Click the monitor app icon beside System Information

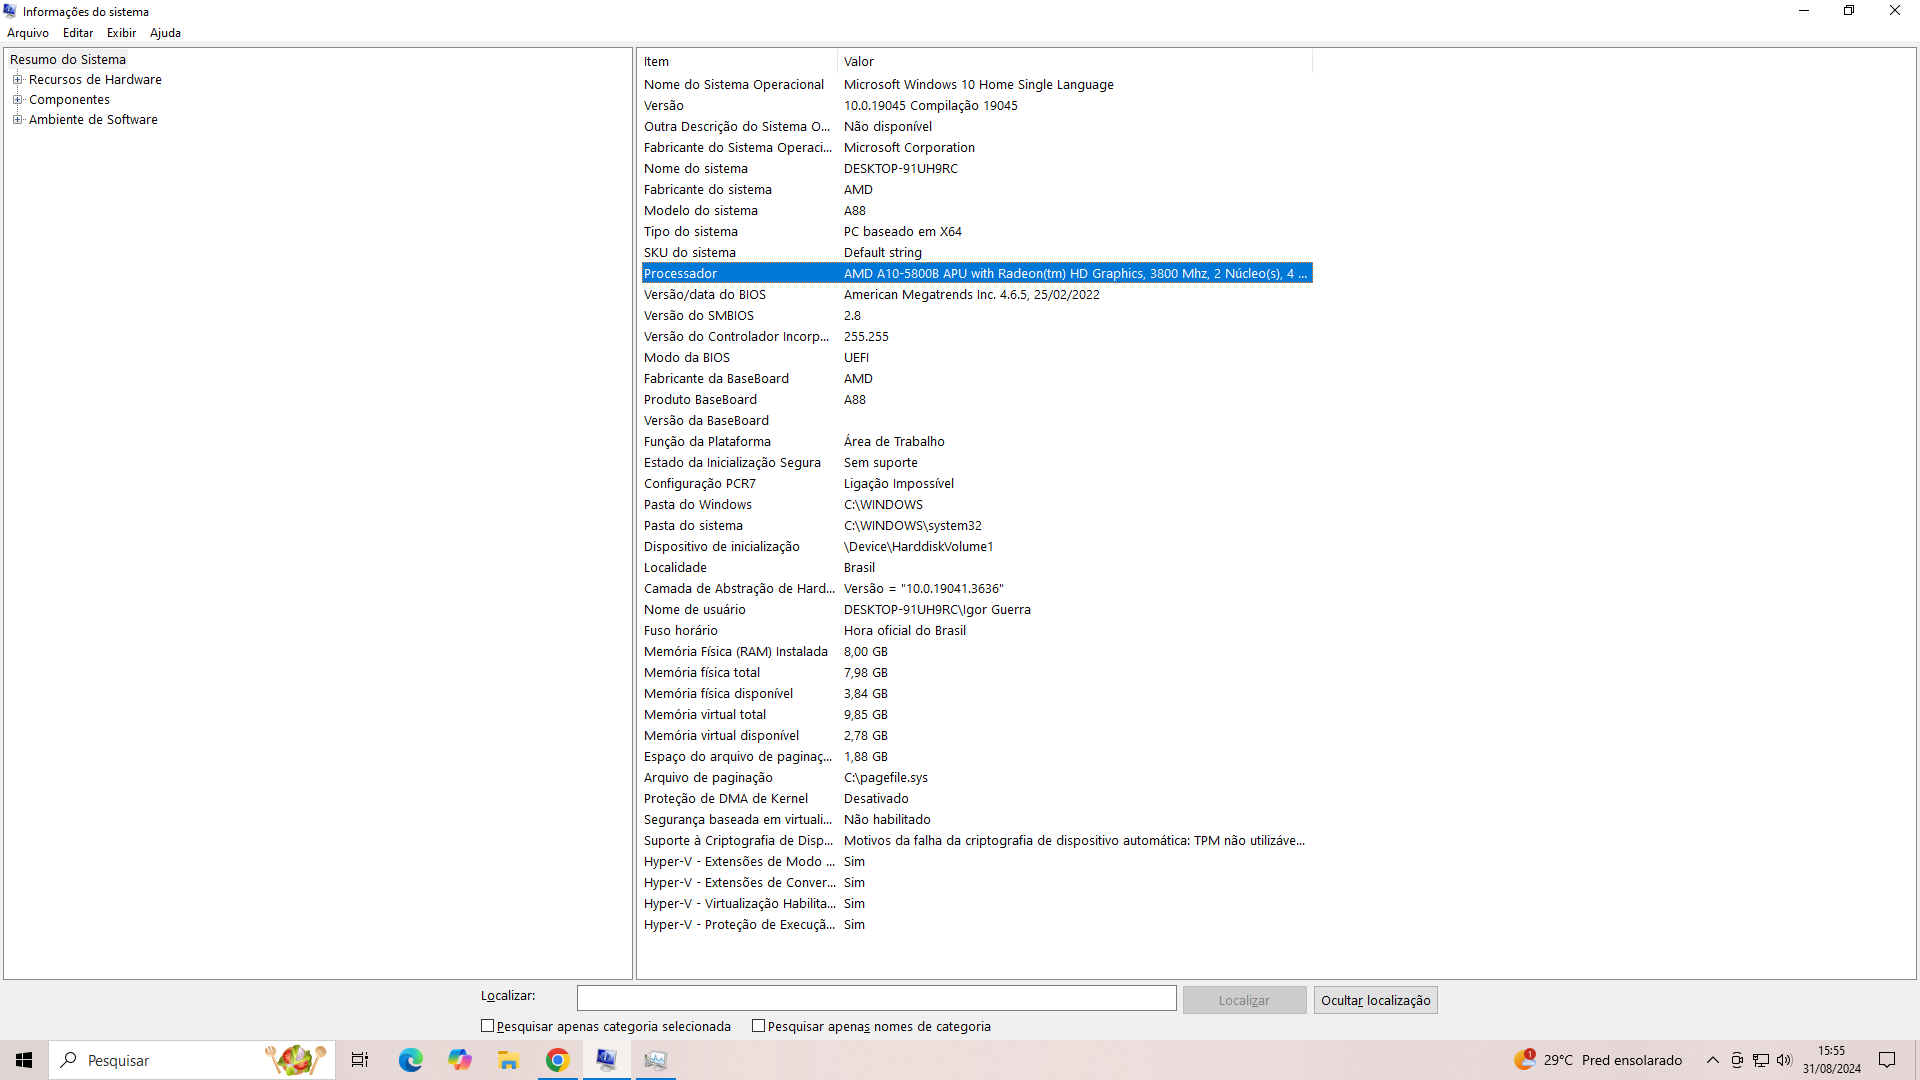655,1060
